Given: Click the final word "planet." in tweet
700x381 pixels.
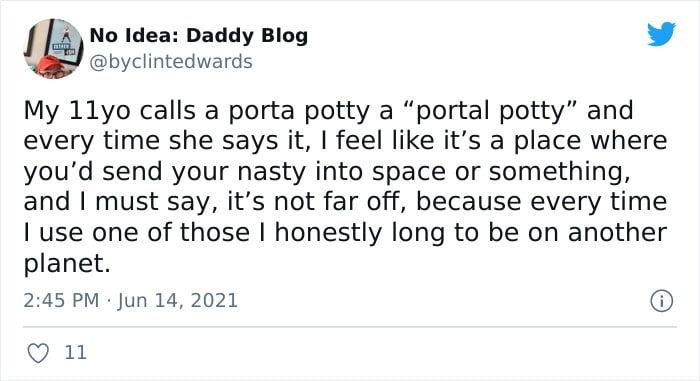Looking at the screenshot, I should click(x=67, y=264).
